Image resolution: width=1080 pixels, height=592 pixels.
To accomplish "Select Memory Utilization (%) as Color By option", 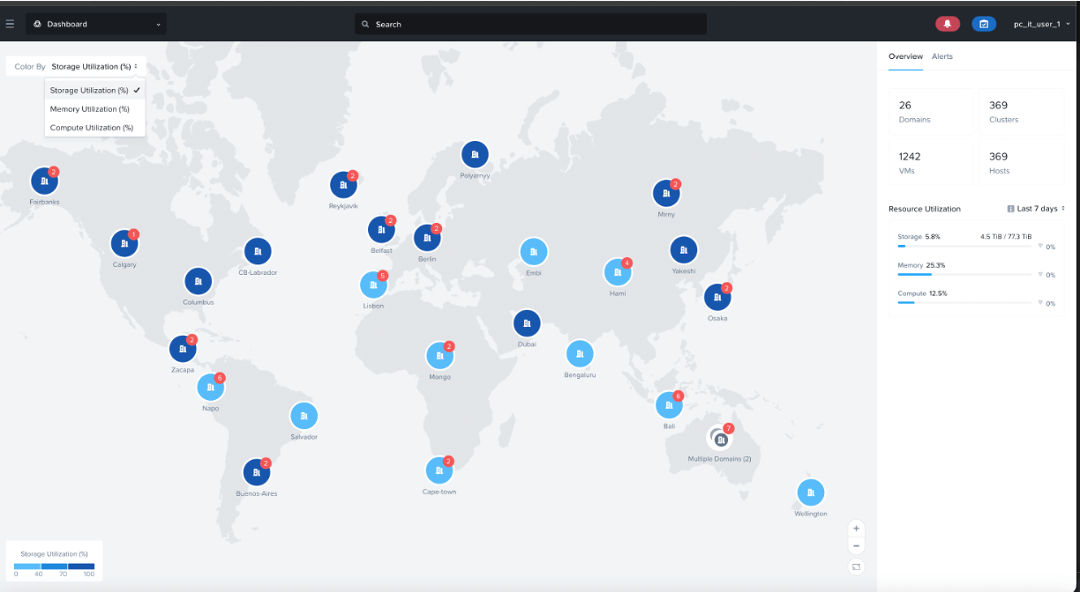I will (x=91, y=108).
